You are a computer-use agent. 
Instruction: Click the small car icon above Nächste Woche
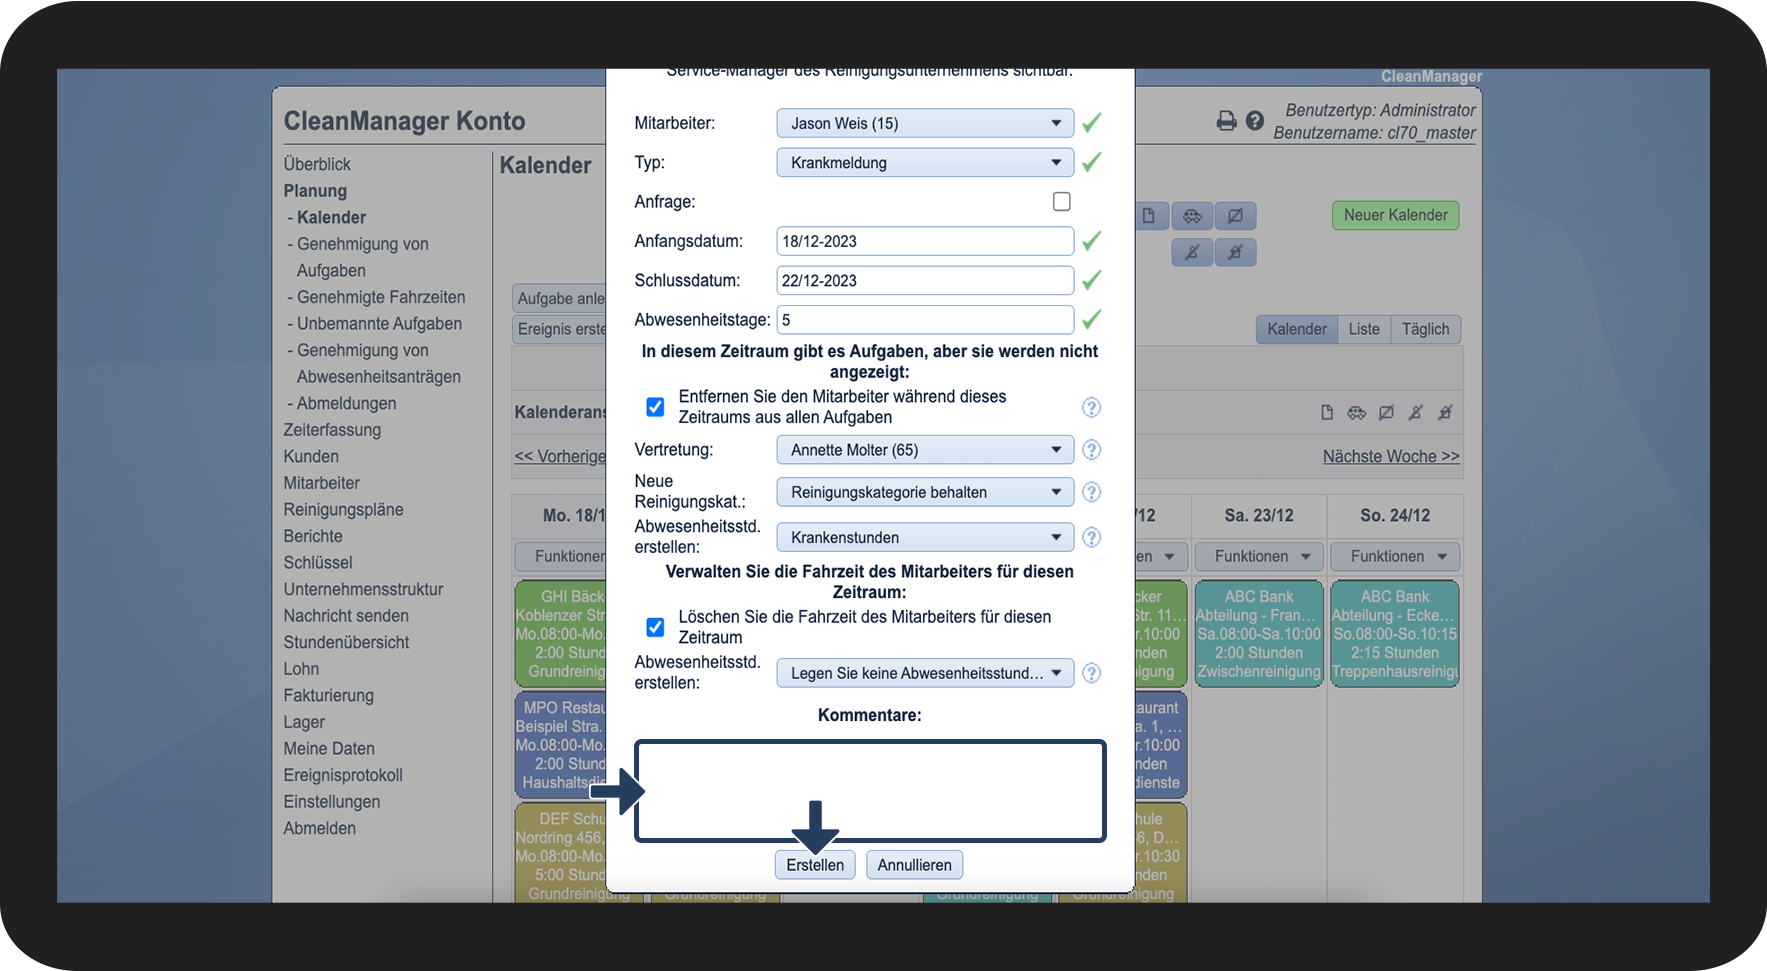coord(1357,412)
